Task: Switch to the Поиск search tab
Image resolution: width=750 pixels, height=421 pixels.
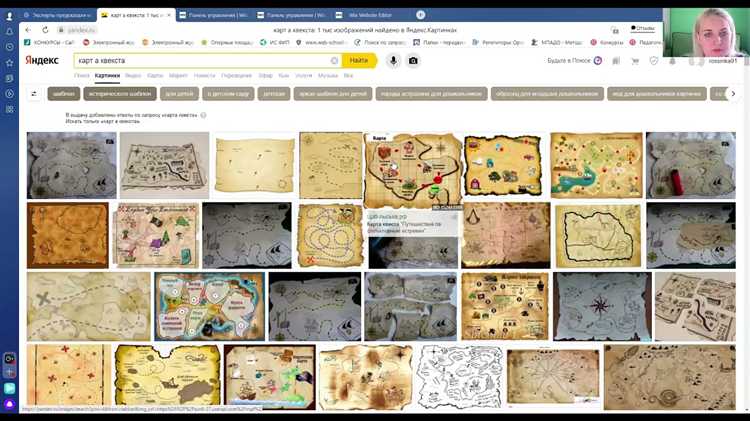Action: click(82, 76)
